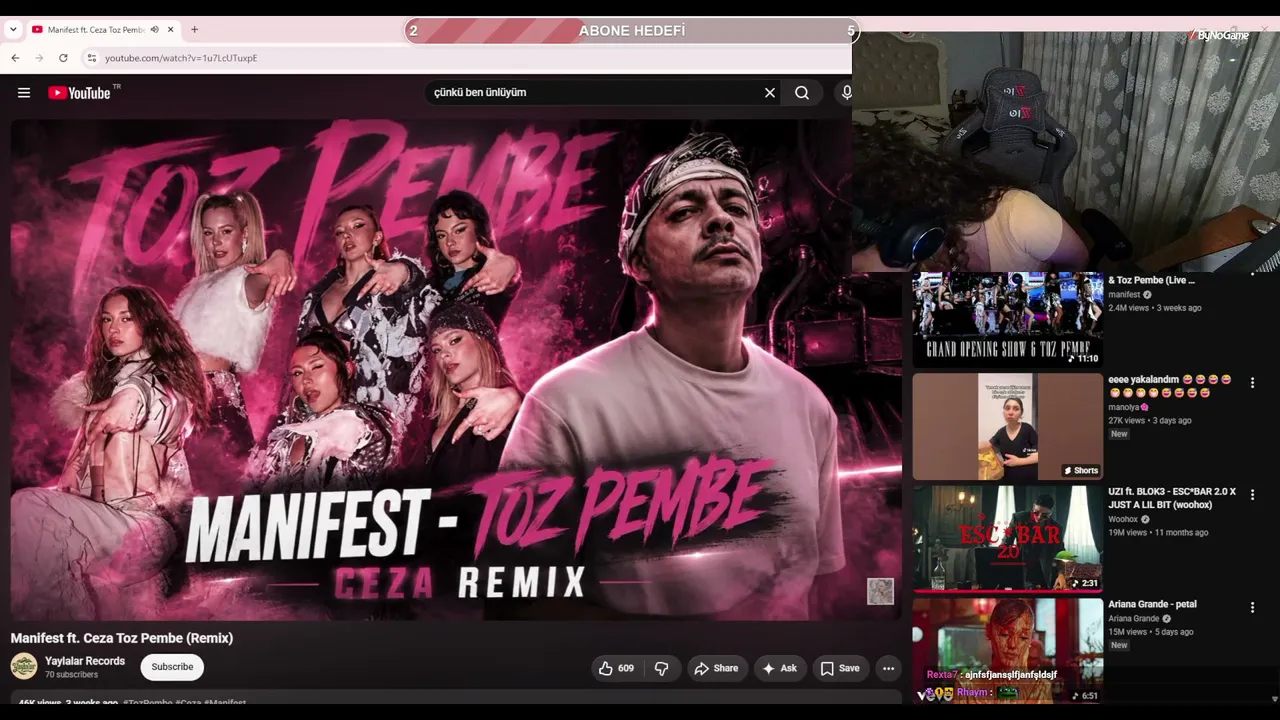The image size is (1280, 720).
Task: Open the Ask AI button
Action: point(779,668)
